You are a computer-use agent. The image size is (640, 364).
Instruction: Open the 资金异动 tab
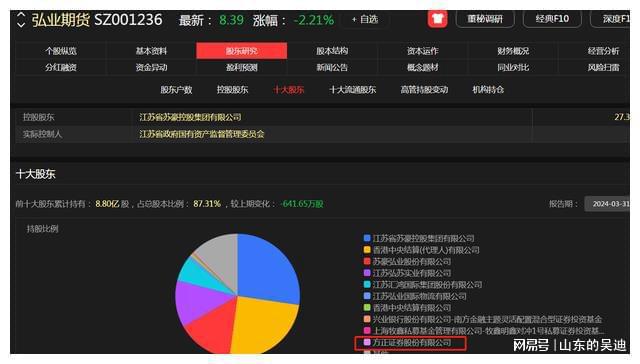pos(151,67)
